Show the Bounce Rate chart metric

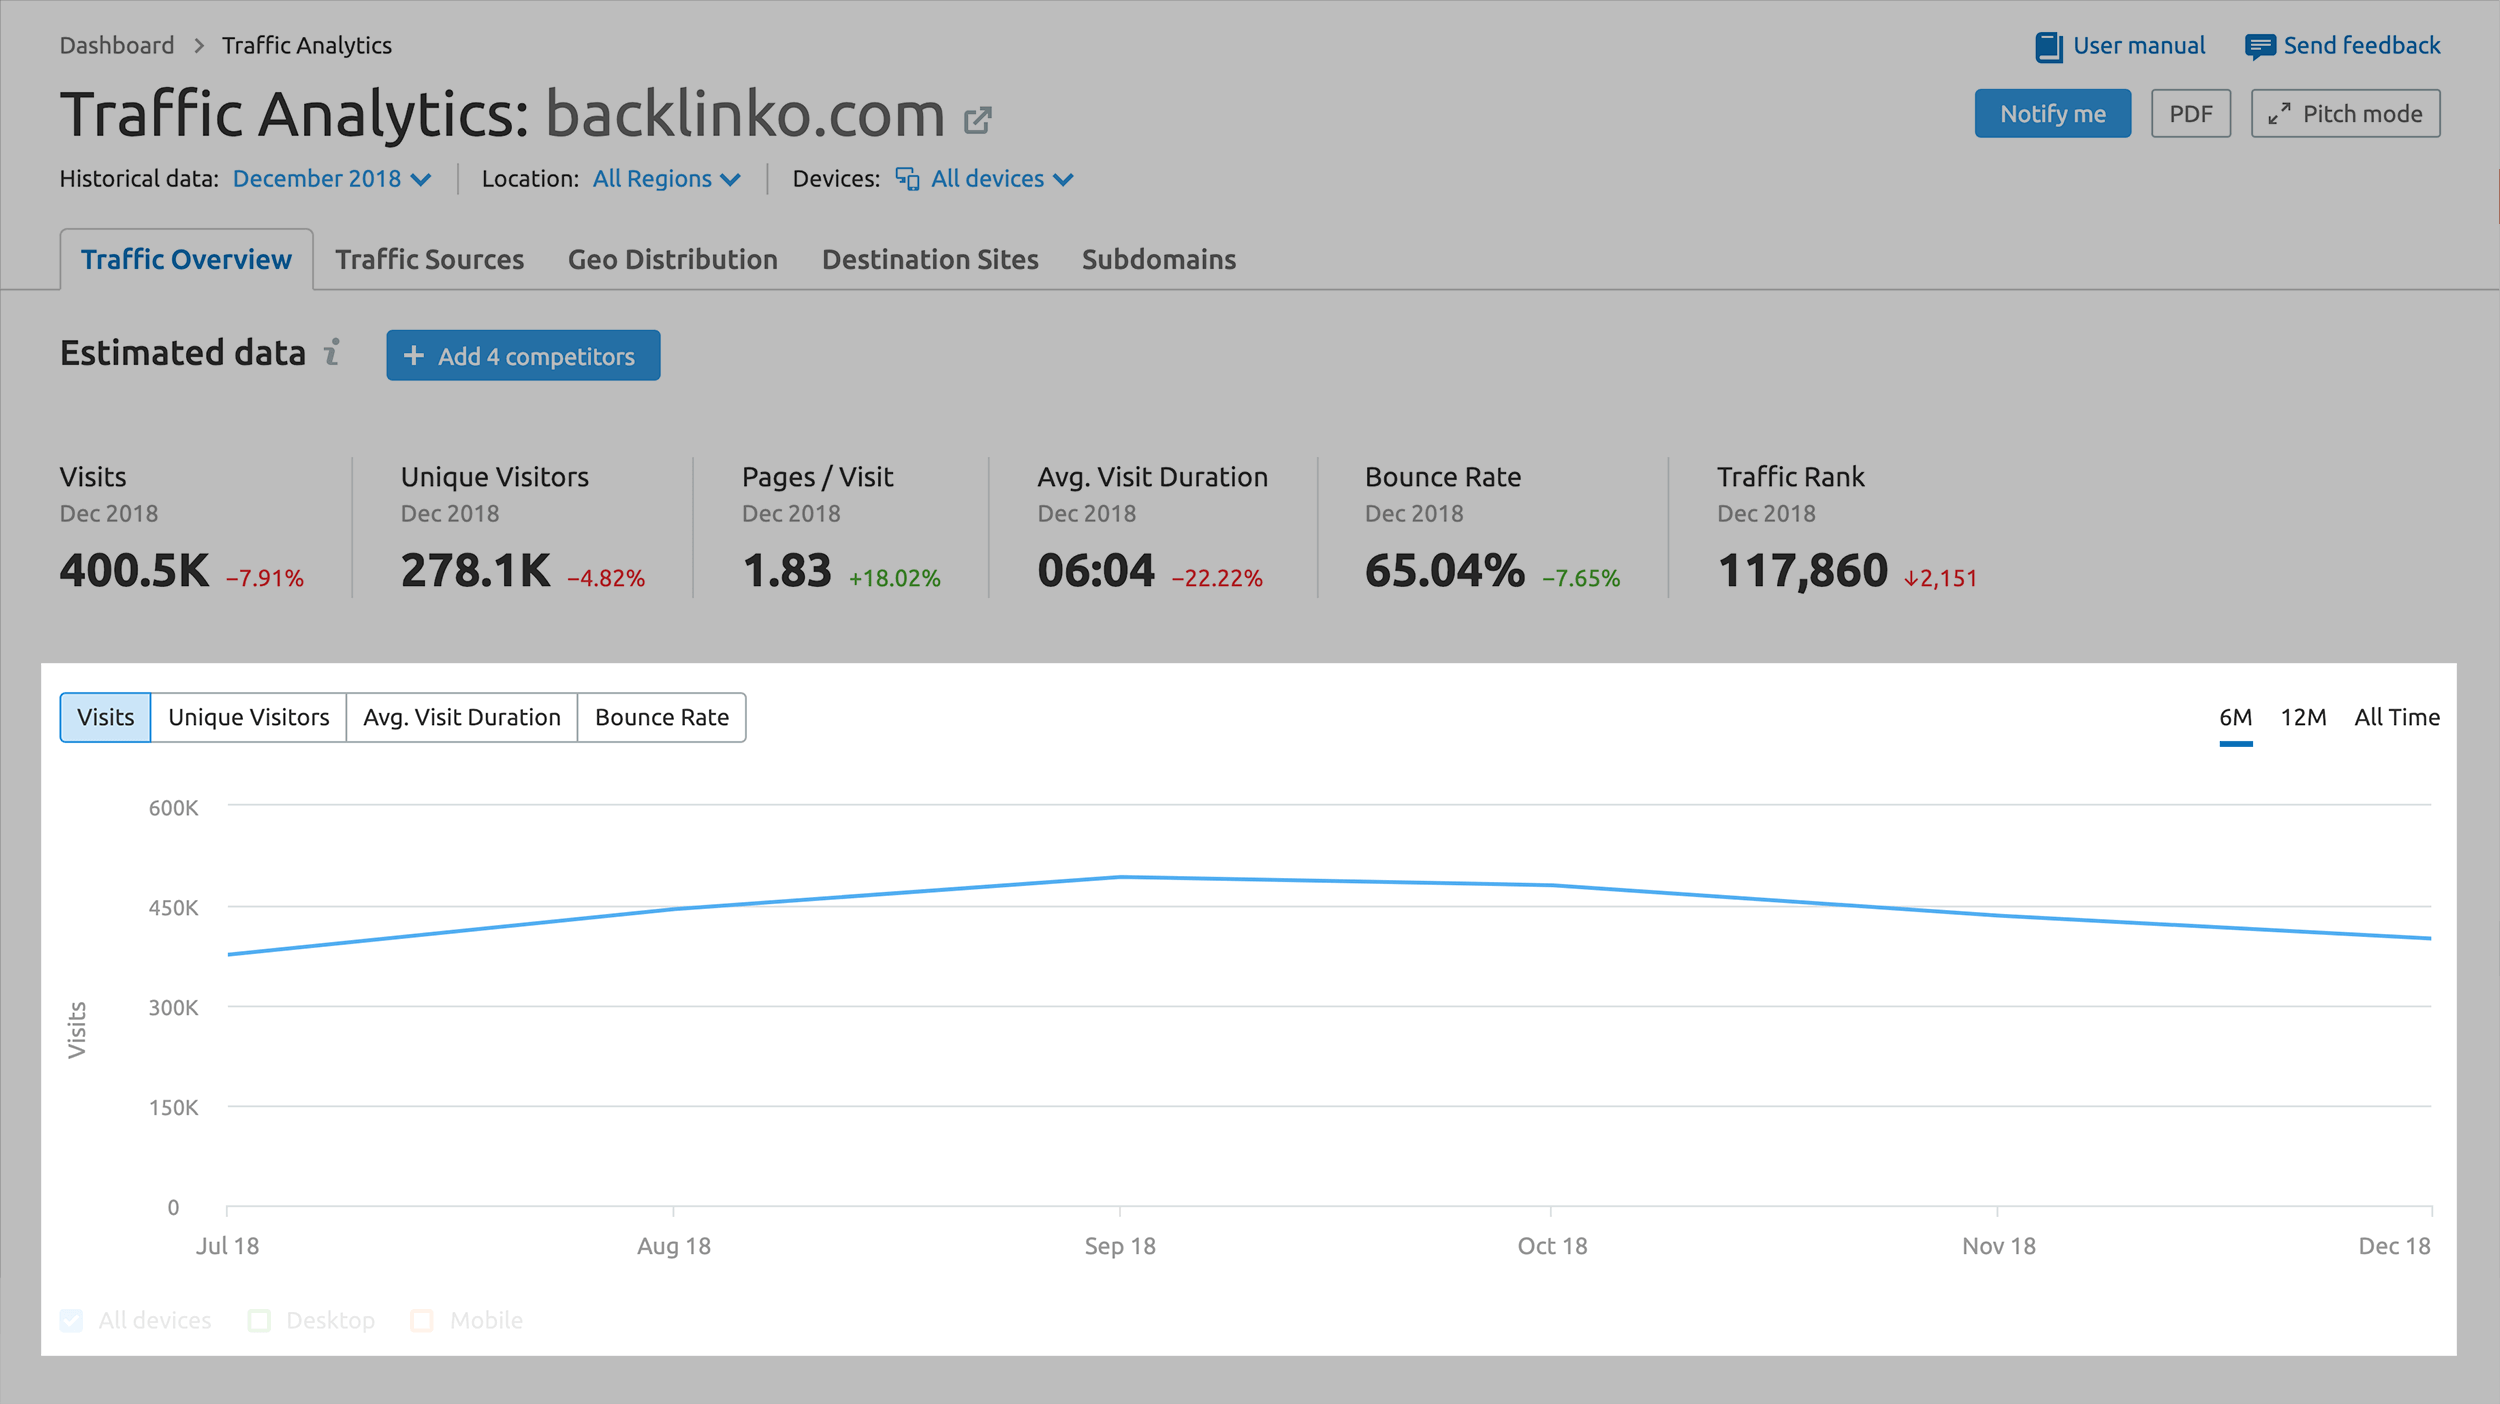tap(661, 718)
